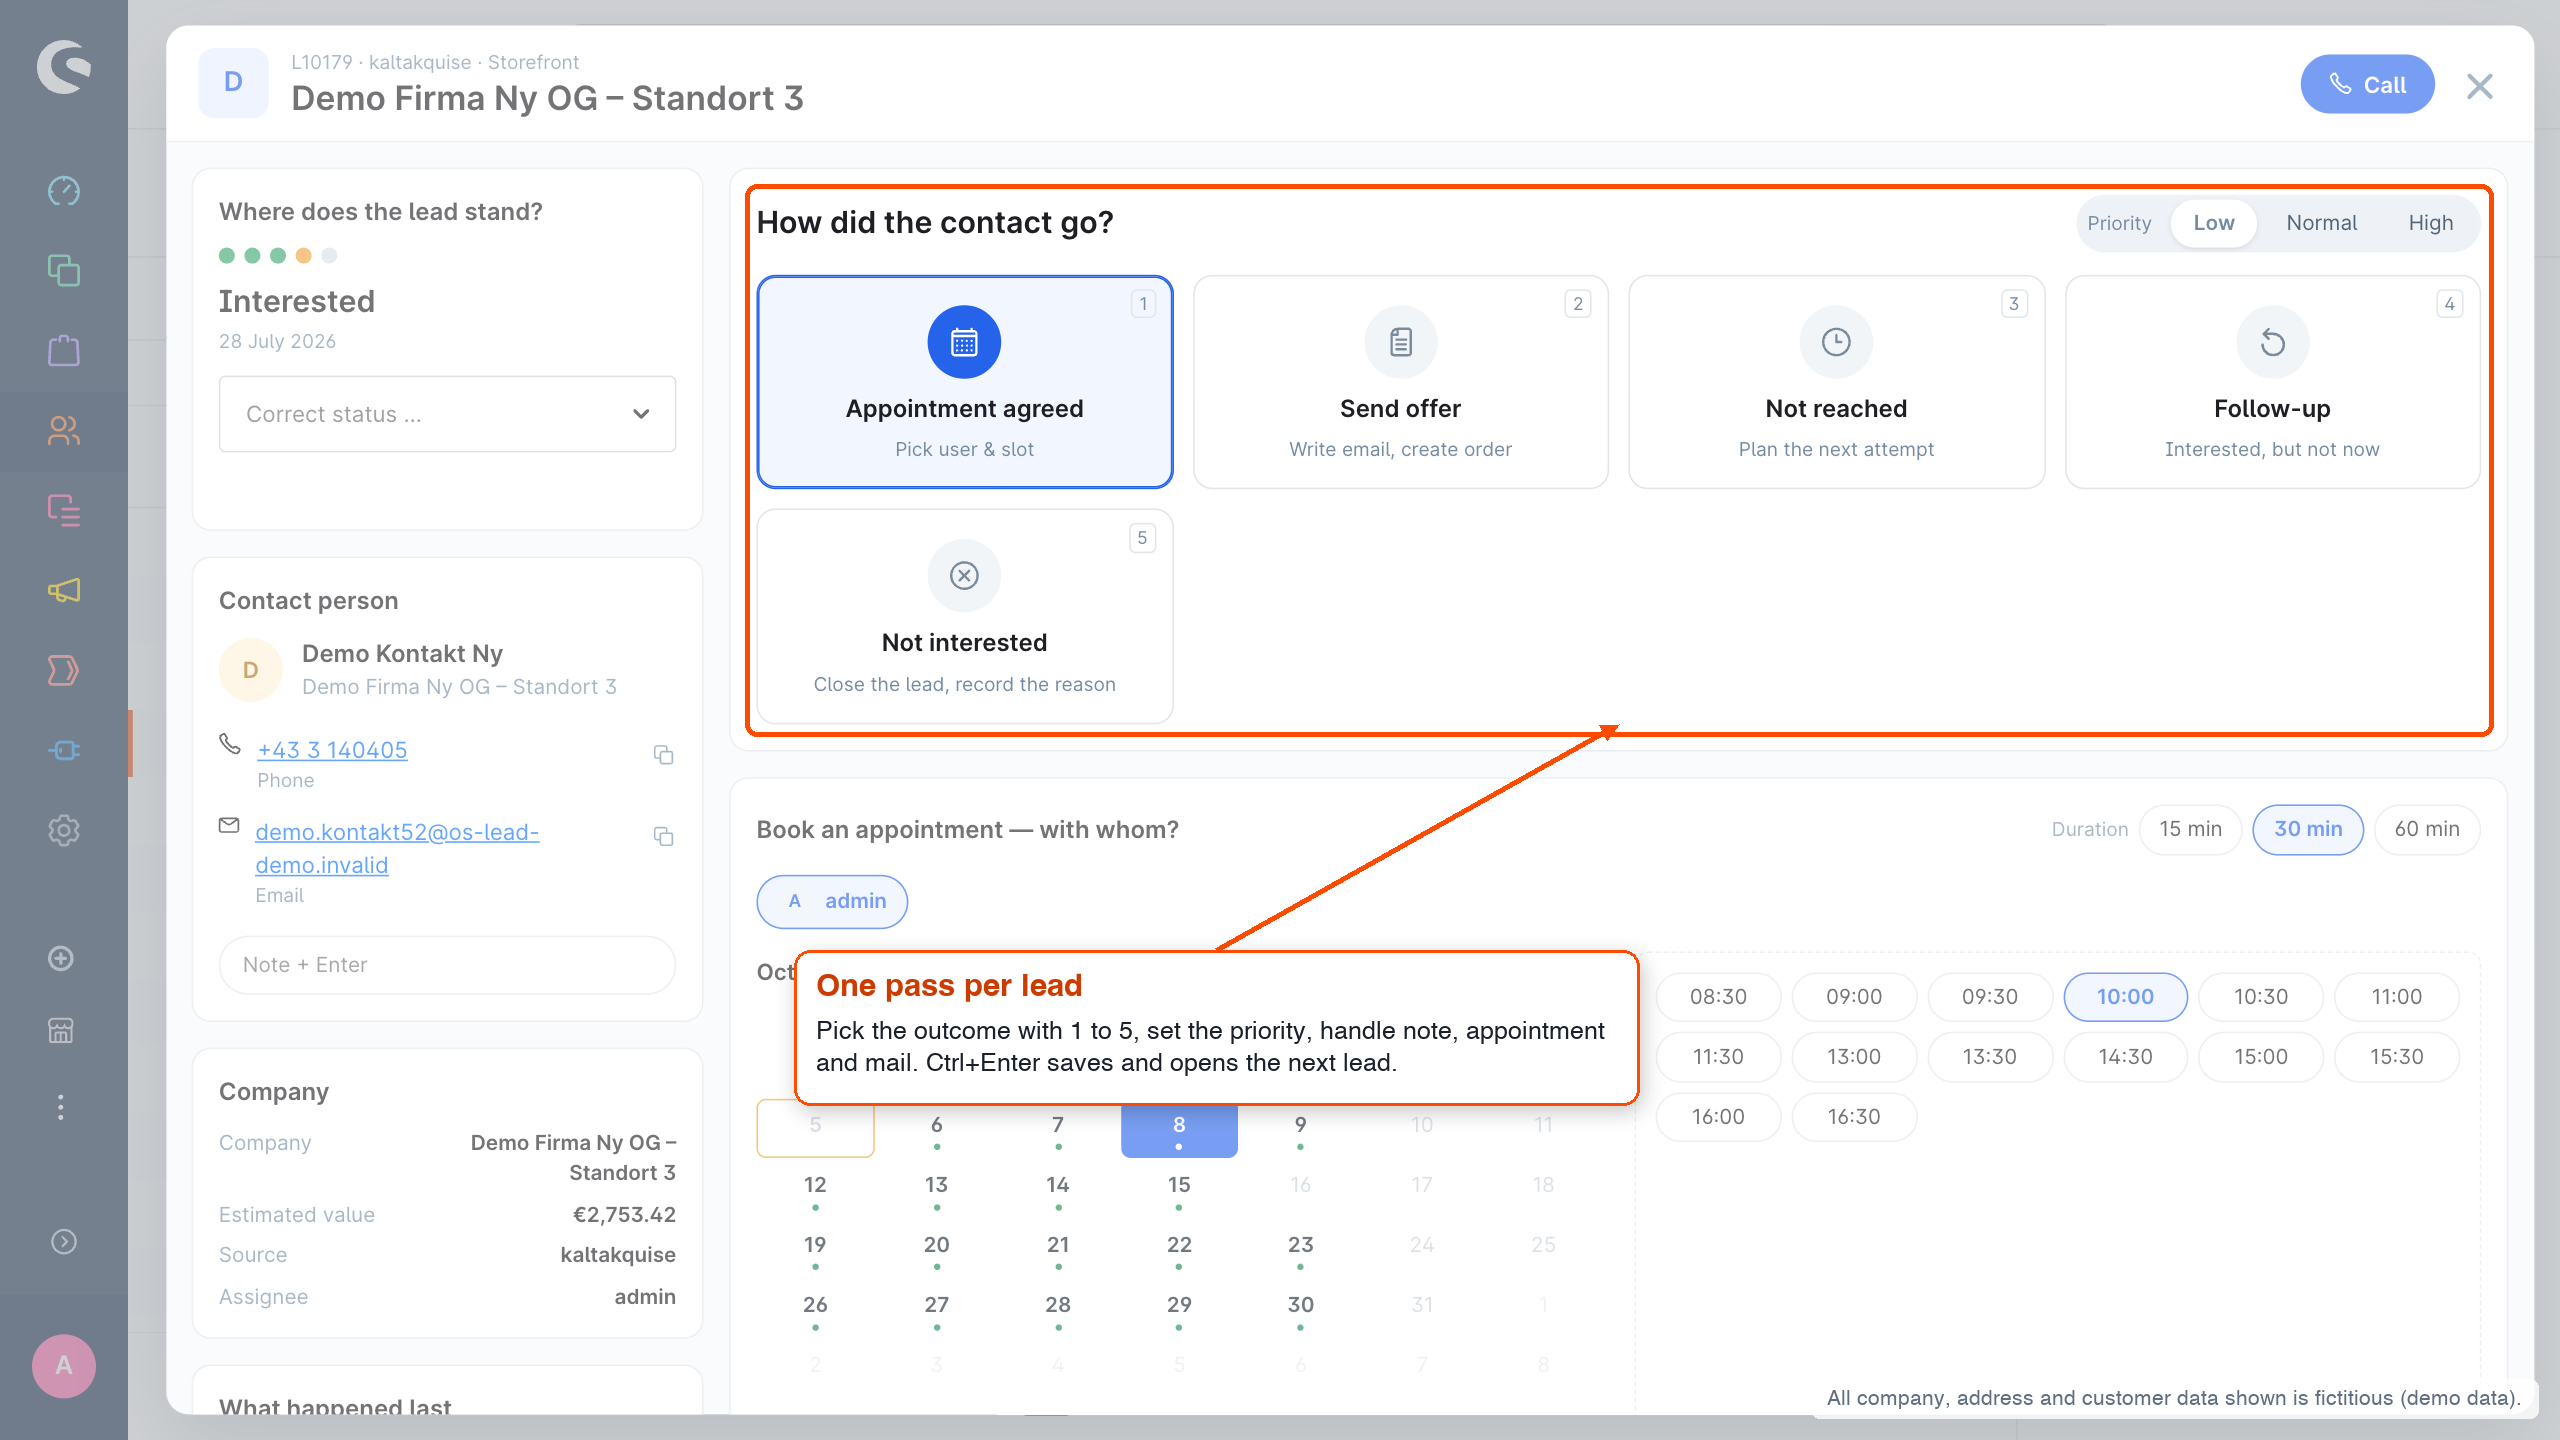This screenshot has width=2560, height=1440.
Task: Select day 8 in the calendar
Action: pyautogui.click(x=1179, y=1130)
